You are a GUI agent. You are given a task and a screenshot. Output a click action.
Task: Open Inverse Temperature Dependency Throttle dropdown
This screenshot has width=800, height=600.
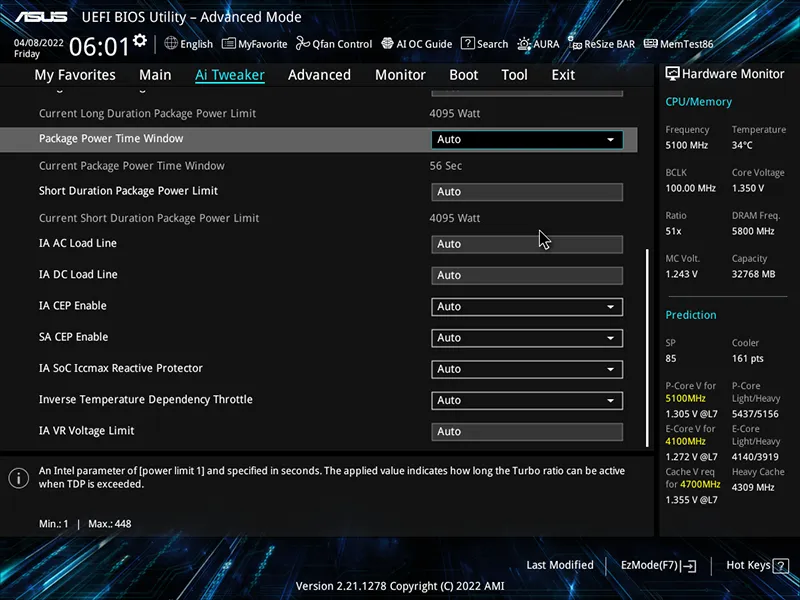coord(527,400)
